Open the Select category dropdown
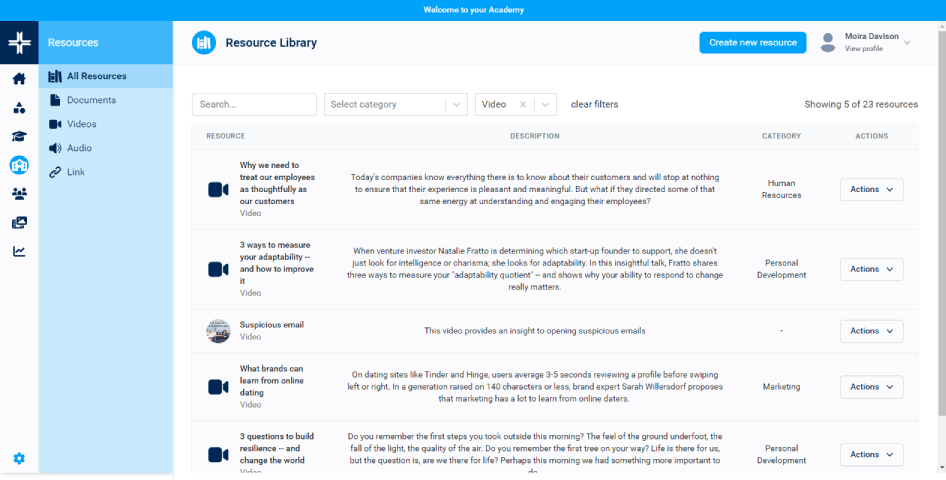 tap(396, 104)
